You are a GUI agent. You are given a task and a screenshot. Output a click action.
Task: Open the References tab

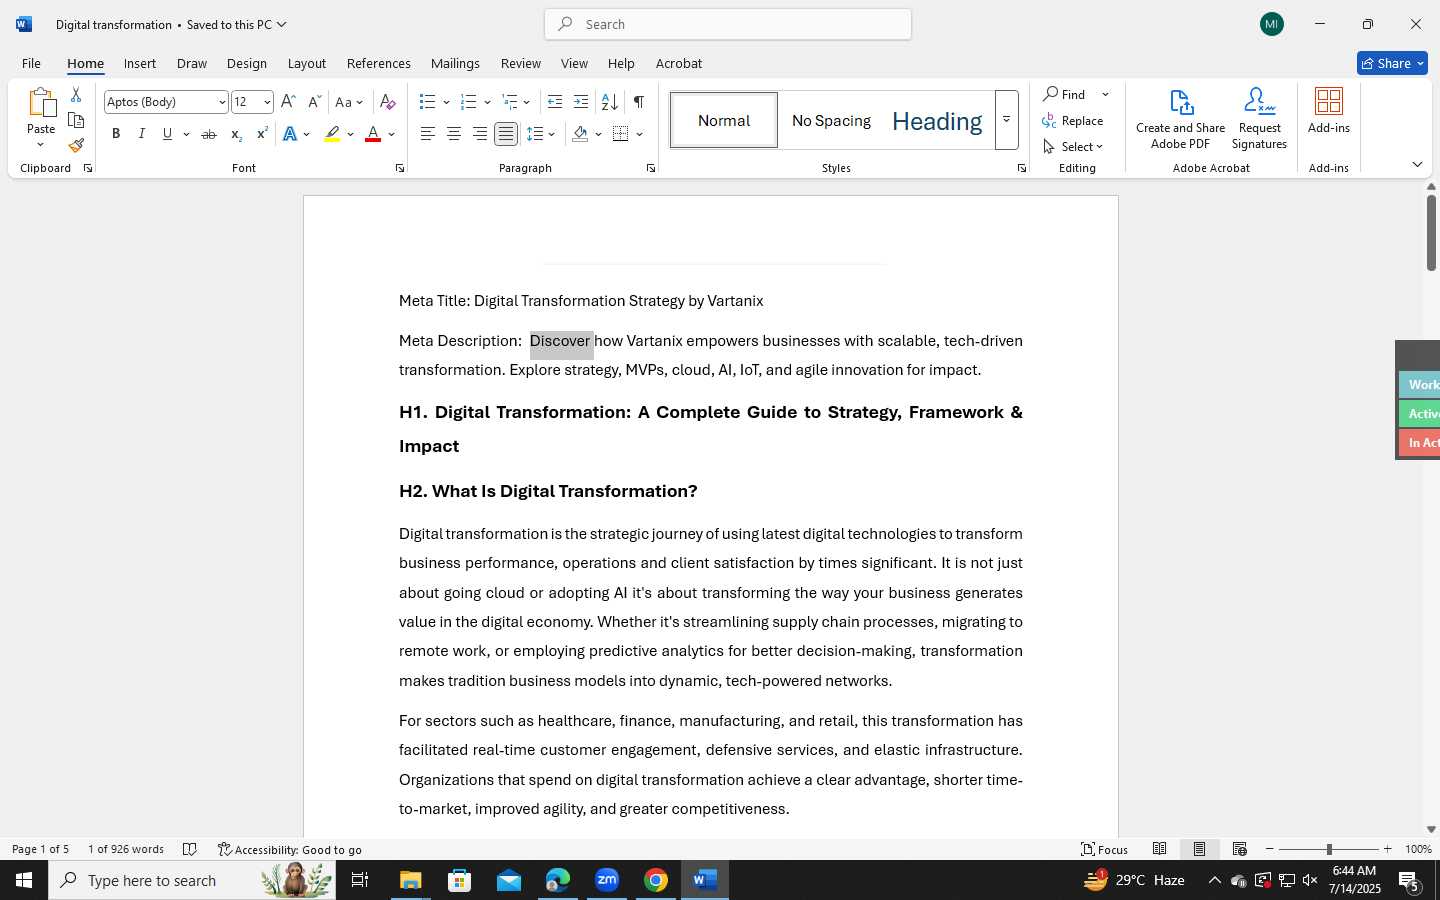click(379, 63)
